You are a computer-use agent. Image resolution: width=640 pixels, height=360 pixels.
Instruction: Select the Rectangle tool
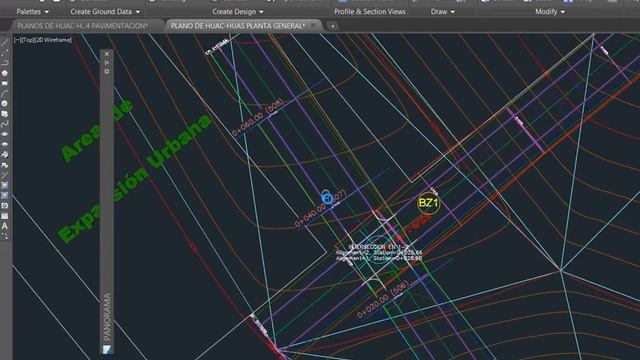[4, 83]
